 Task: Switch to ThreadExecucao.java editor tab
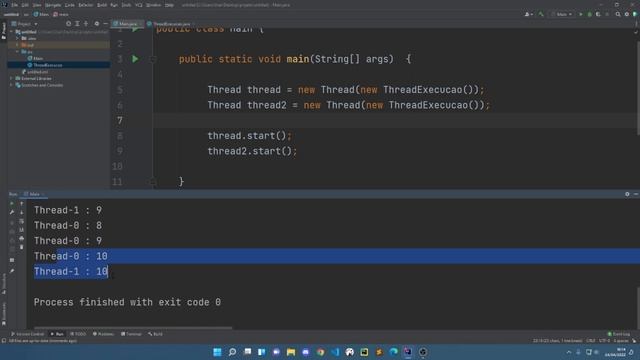tap(171, 24)
